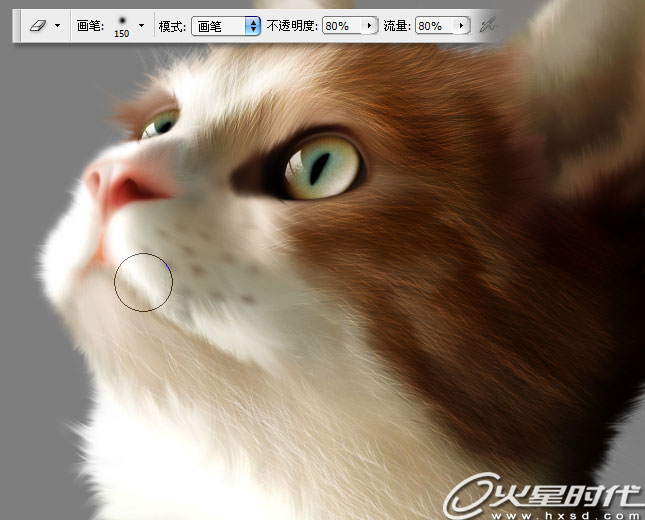Click the www.hxsd.com watermark text
The width and height of the screenshot is (645, 520).
tap(565, 510)
